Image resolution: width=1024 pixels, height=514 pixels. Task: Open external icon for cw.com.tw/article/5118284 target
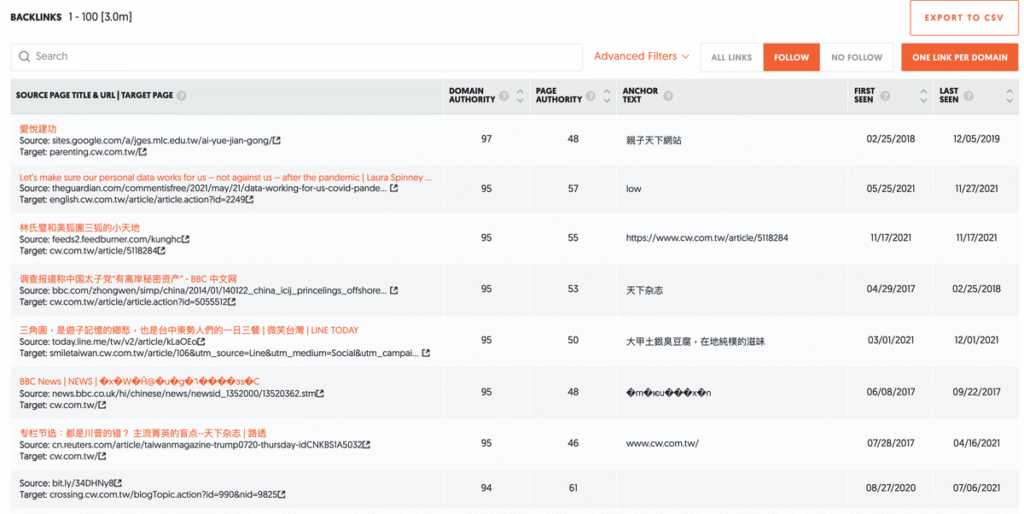coord(161,251)
